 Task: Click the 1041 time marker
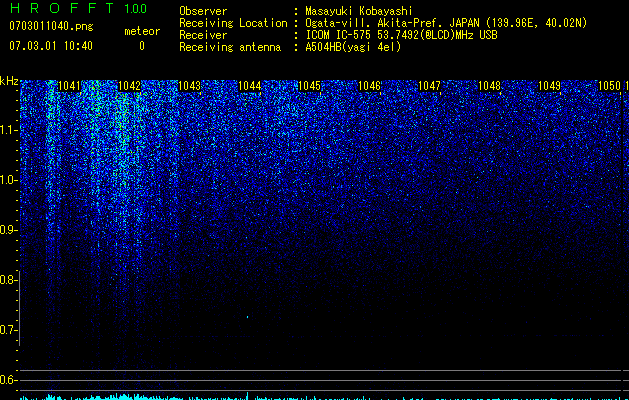(69, 86)
